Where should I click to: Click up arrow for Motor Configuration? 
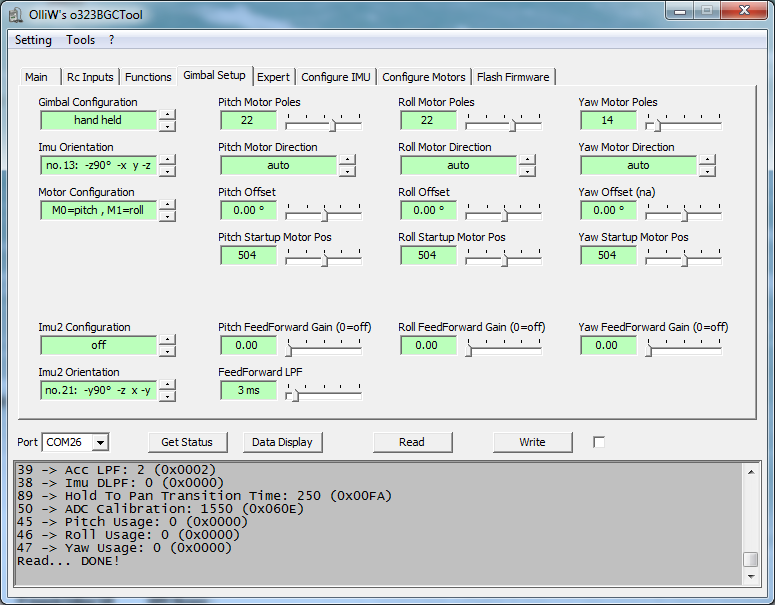click(x=168, y=205)
